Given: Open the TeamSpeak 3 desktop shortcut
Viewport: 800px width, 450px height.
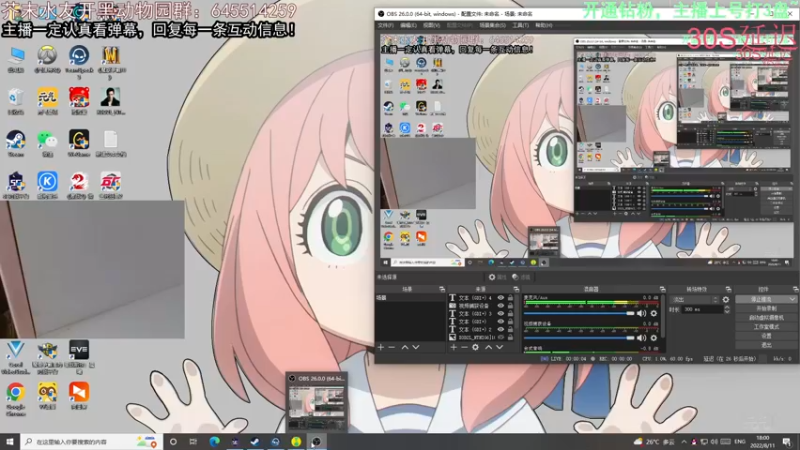Looking at the screenshot, I should [x=79, y=62].
